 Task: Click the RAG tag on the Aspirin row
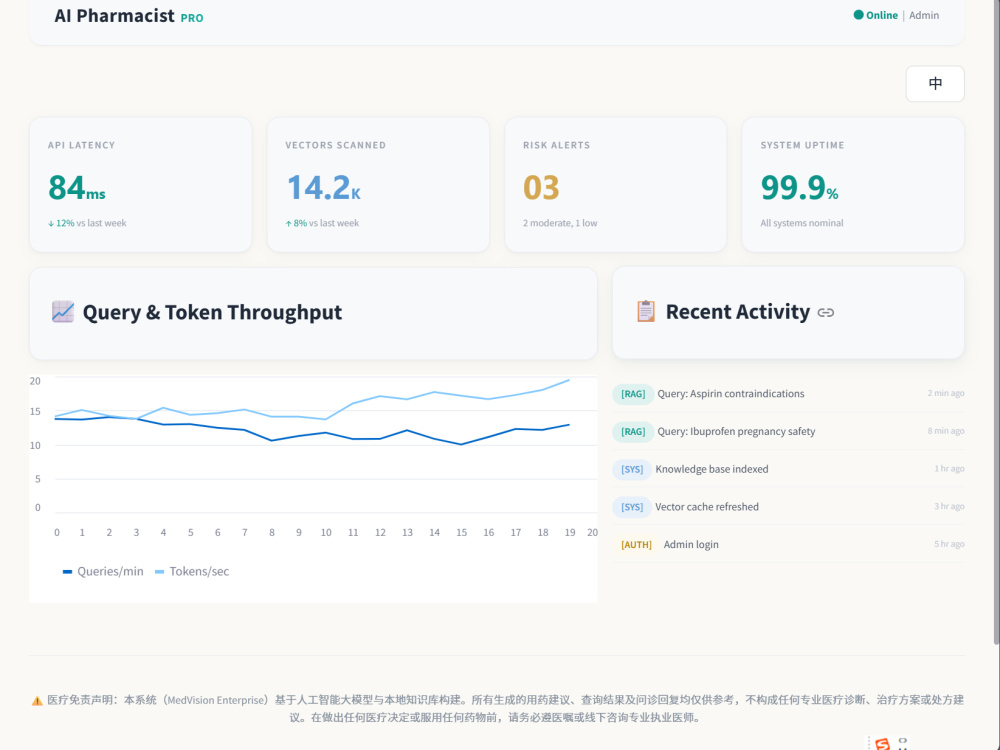(x=633, y=394)
